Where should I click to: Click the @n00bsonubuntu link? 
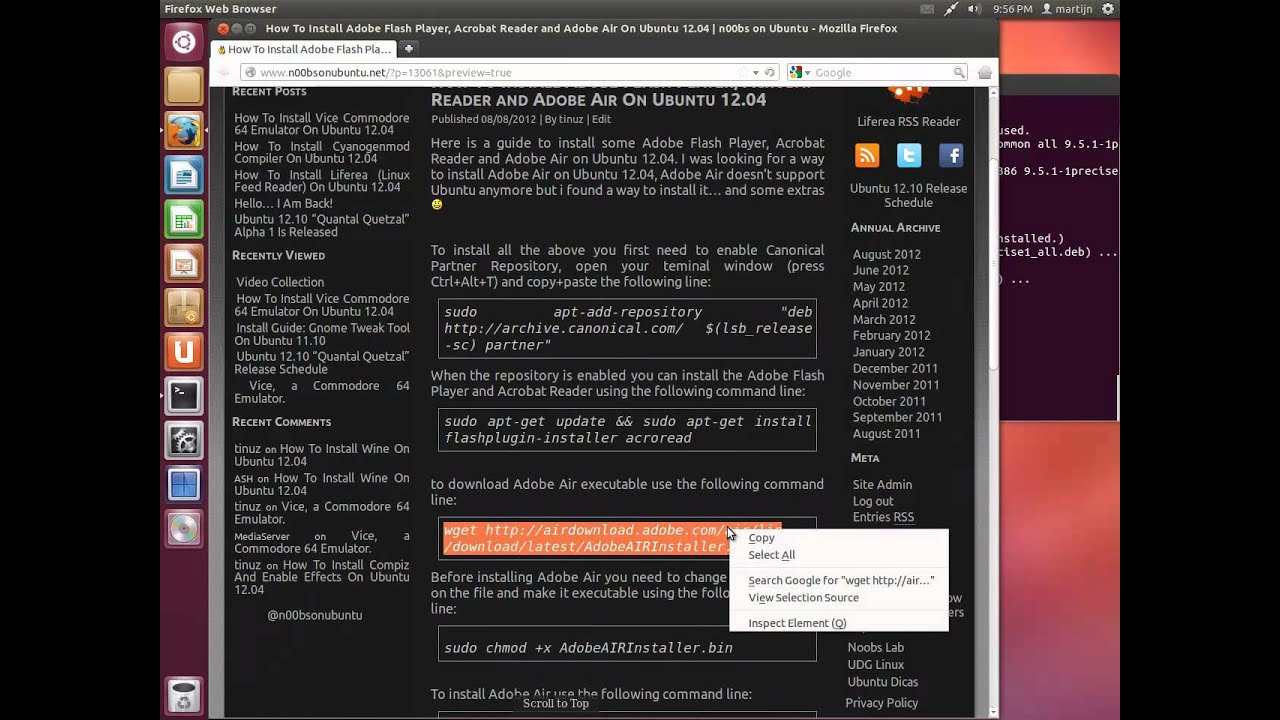[315, 615]
